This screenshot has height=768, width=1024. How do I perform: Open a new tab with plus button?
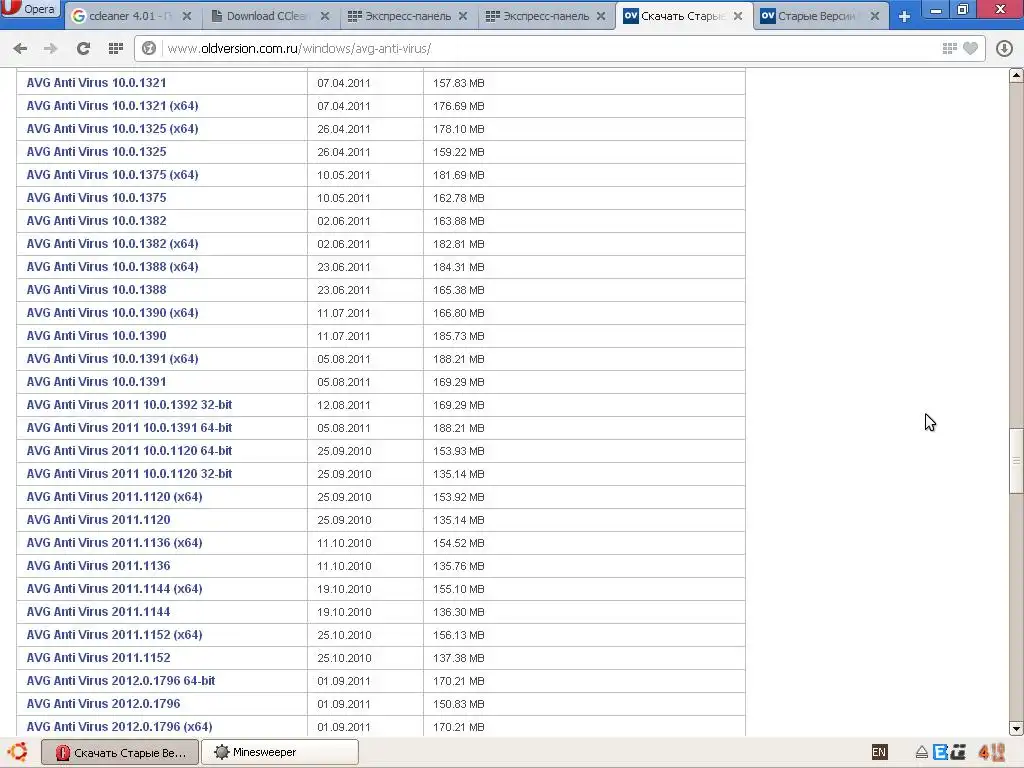tap(904, 16)
